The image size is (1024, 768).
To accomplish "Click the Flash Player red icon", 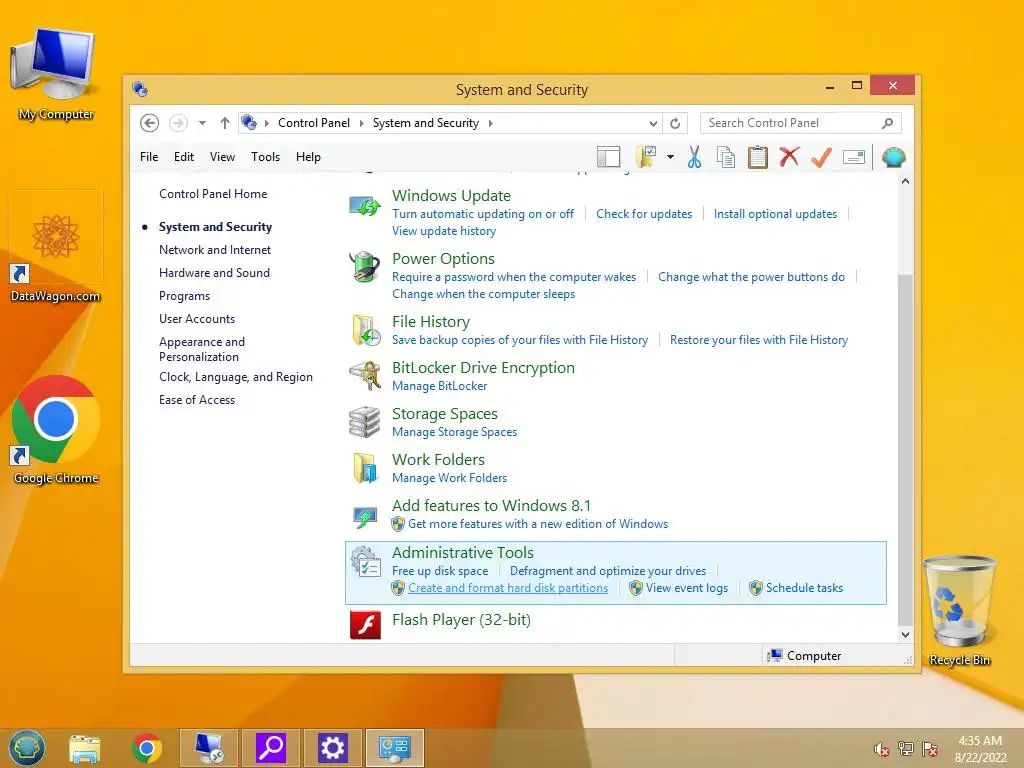I will click(x=366, y=624).
